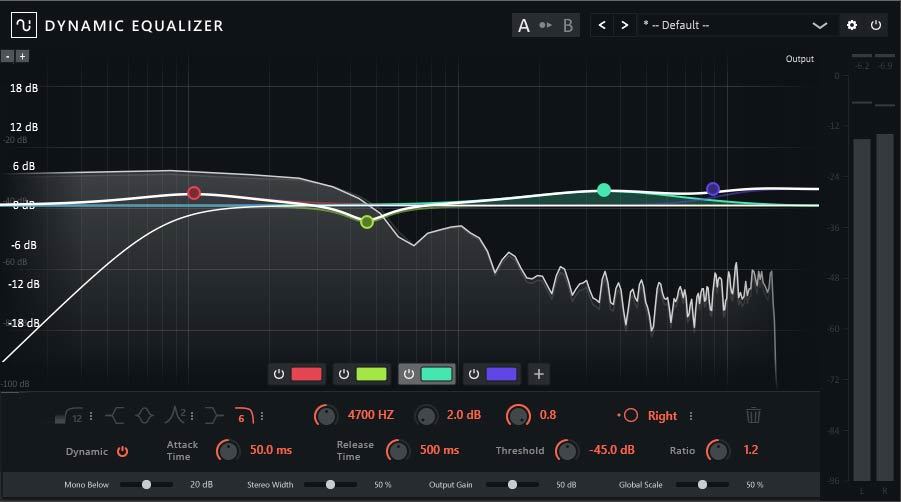The image size is (901, 502).
Task: Toggle power for the purple band
Action: point(473,374)
